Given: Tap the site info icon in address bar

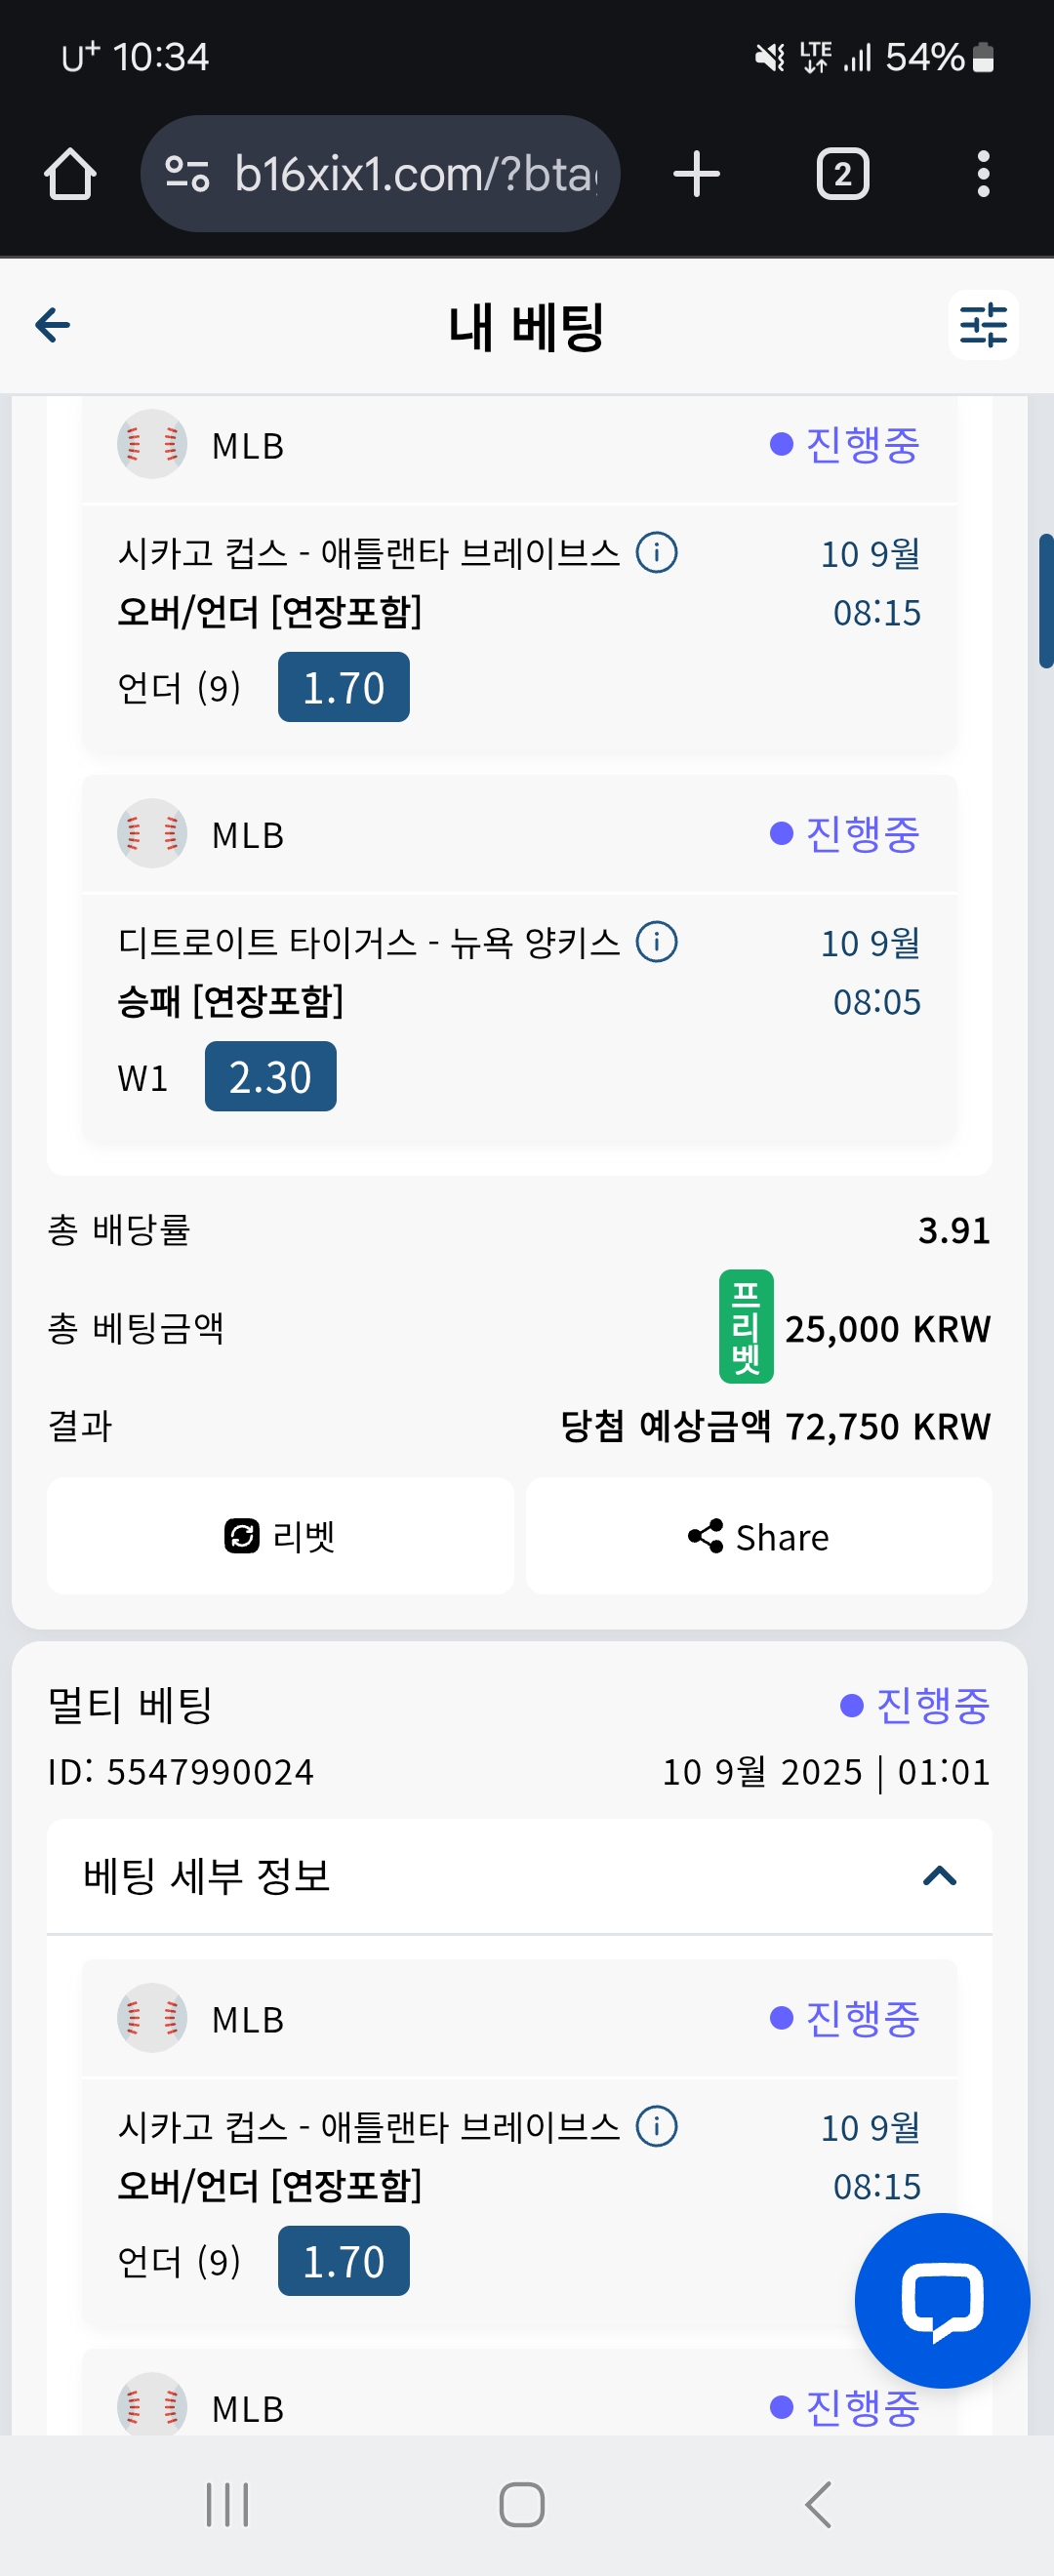Looking at the screenshot, I should pos(187,174).
